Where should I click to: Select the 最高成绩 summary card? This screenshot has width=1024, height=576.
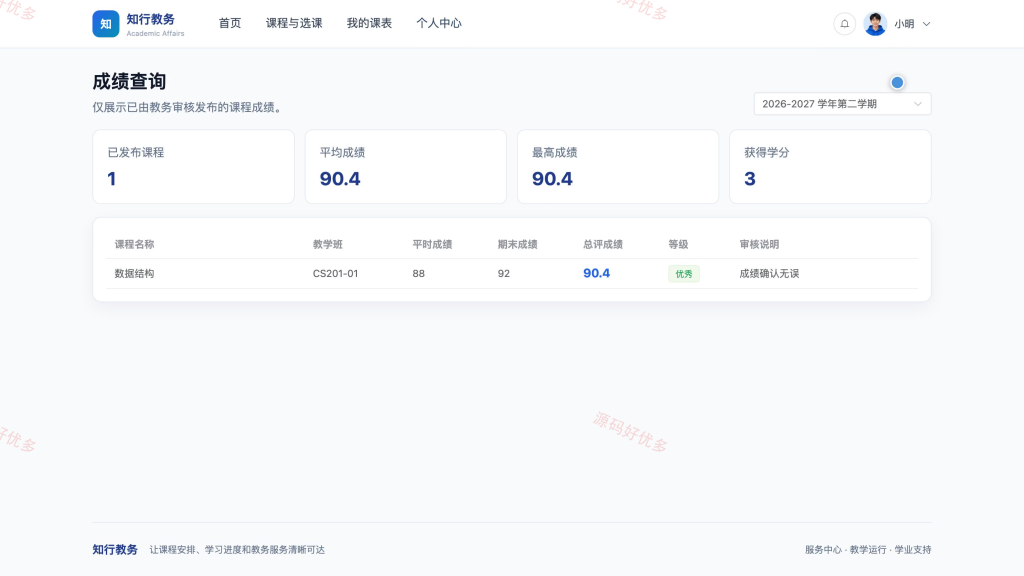[x=618, y=167]
